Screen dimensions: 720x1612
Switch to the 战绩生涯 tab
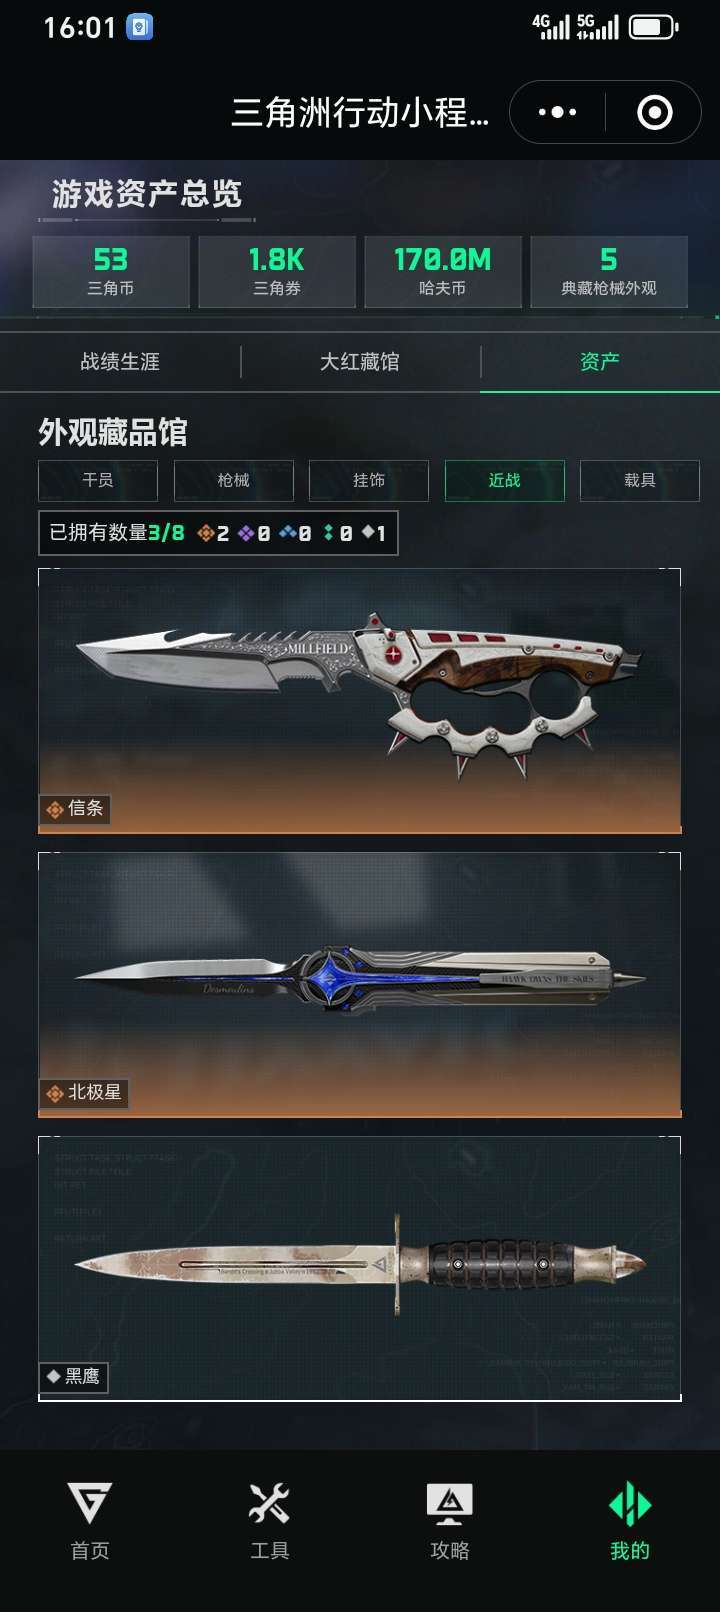(x=120, y=361)
